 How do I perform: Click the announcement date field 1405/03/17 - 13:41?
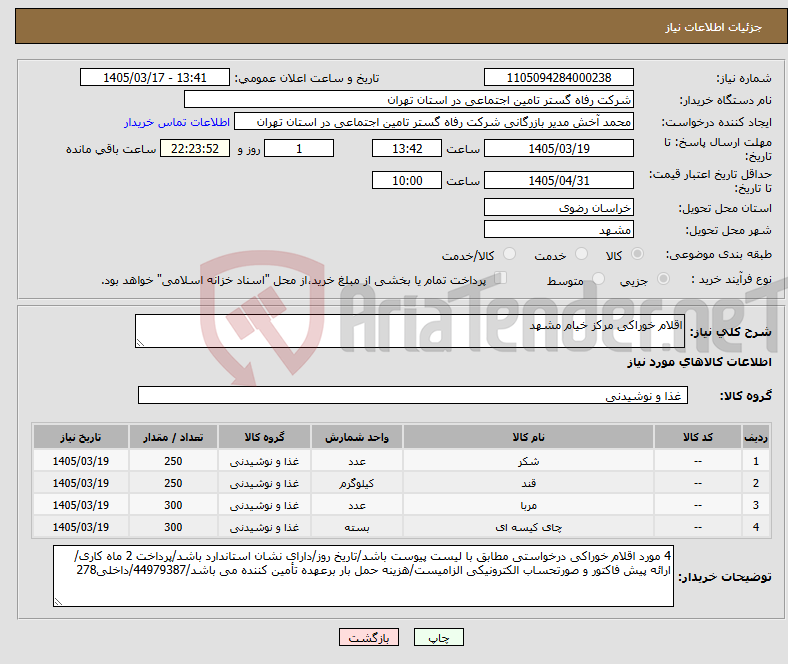[x=155, y=77]
